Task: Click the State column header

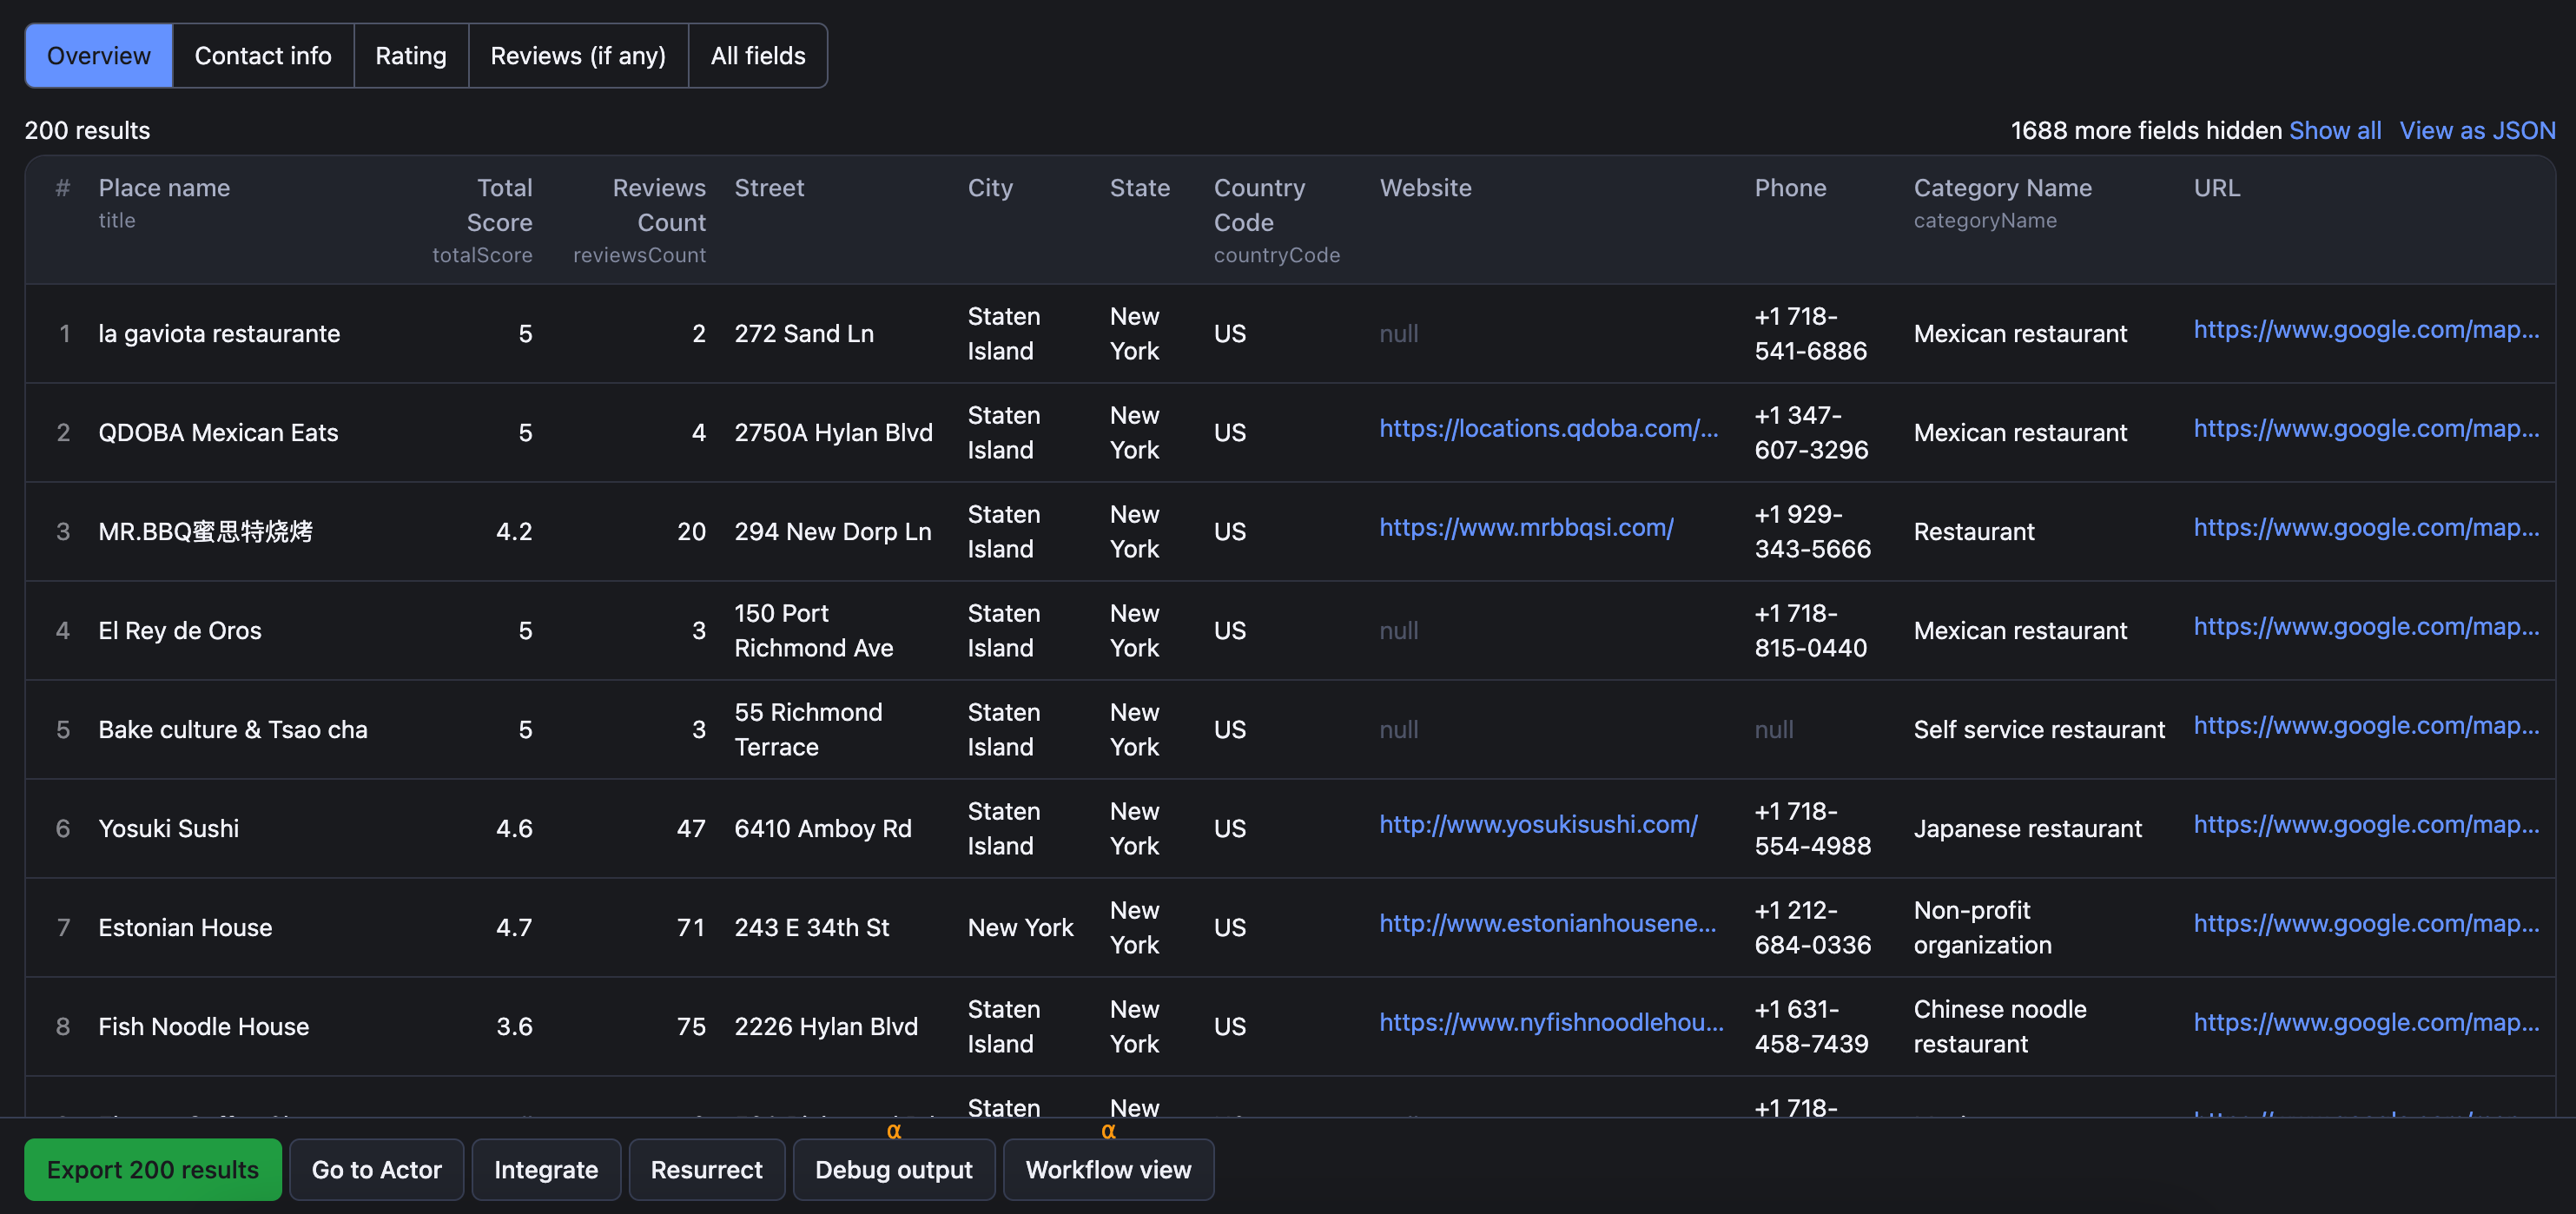Action: tap(1139, 188)
